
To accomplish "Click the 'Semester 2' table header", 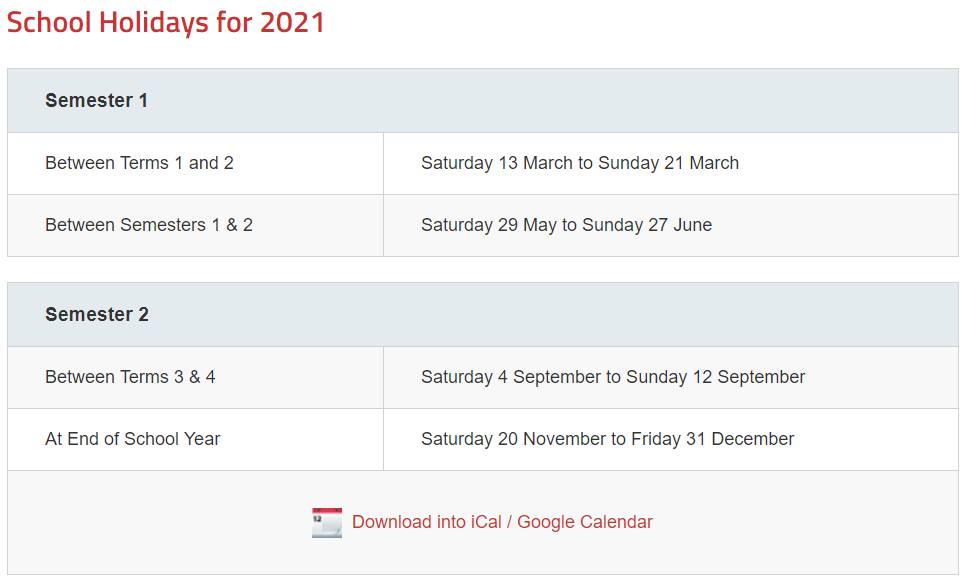I will click(97, 314).
